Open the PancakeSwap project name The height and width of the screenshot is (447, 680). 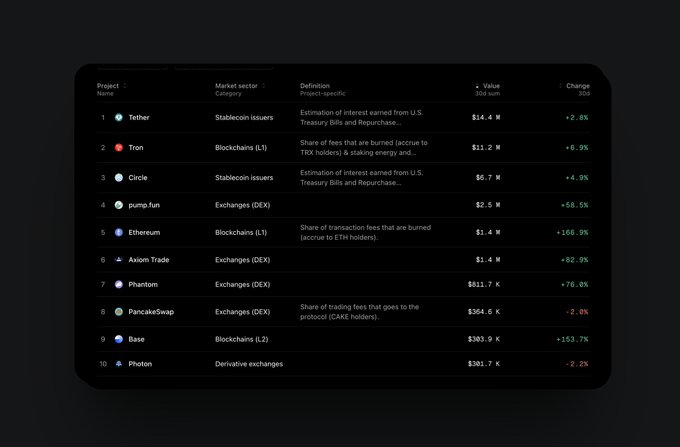pos(151,312)
